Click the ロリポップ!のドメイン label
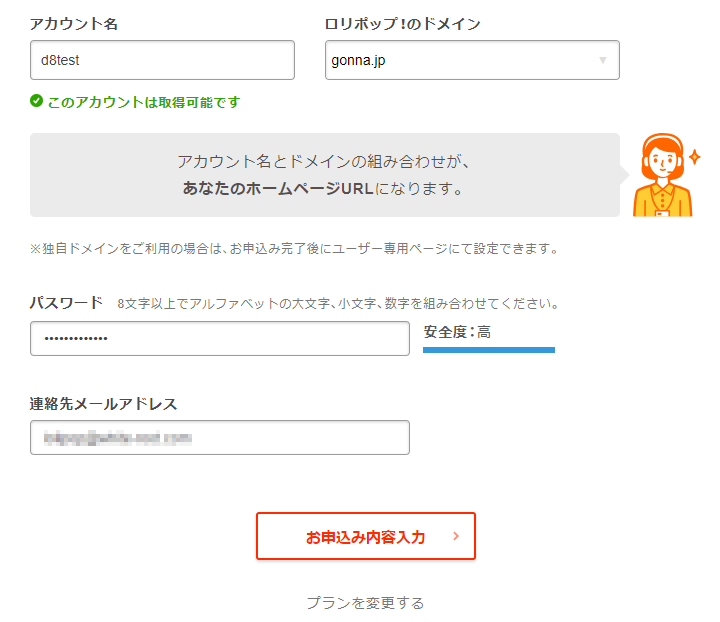Image resolution: width=720 pixels, height=622 pixels. pyautogui.click(x=403, y=24)
